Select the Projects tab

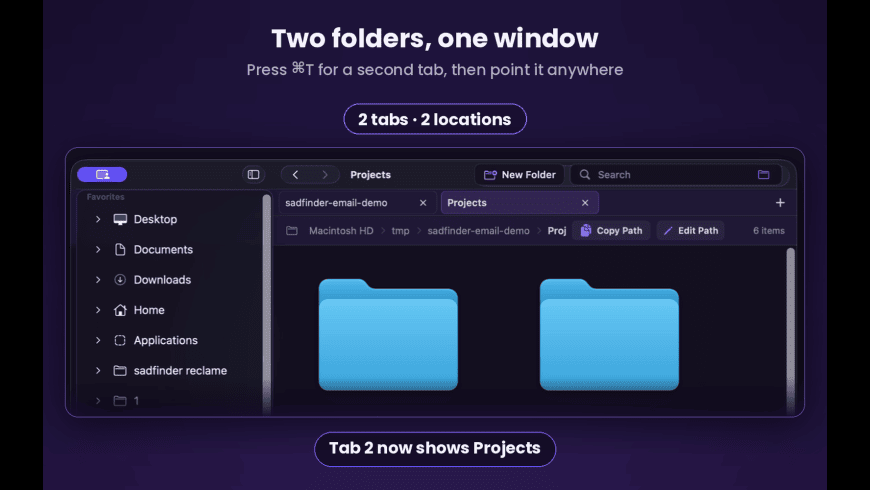tap(519, 203)
